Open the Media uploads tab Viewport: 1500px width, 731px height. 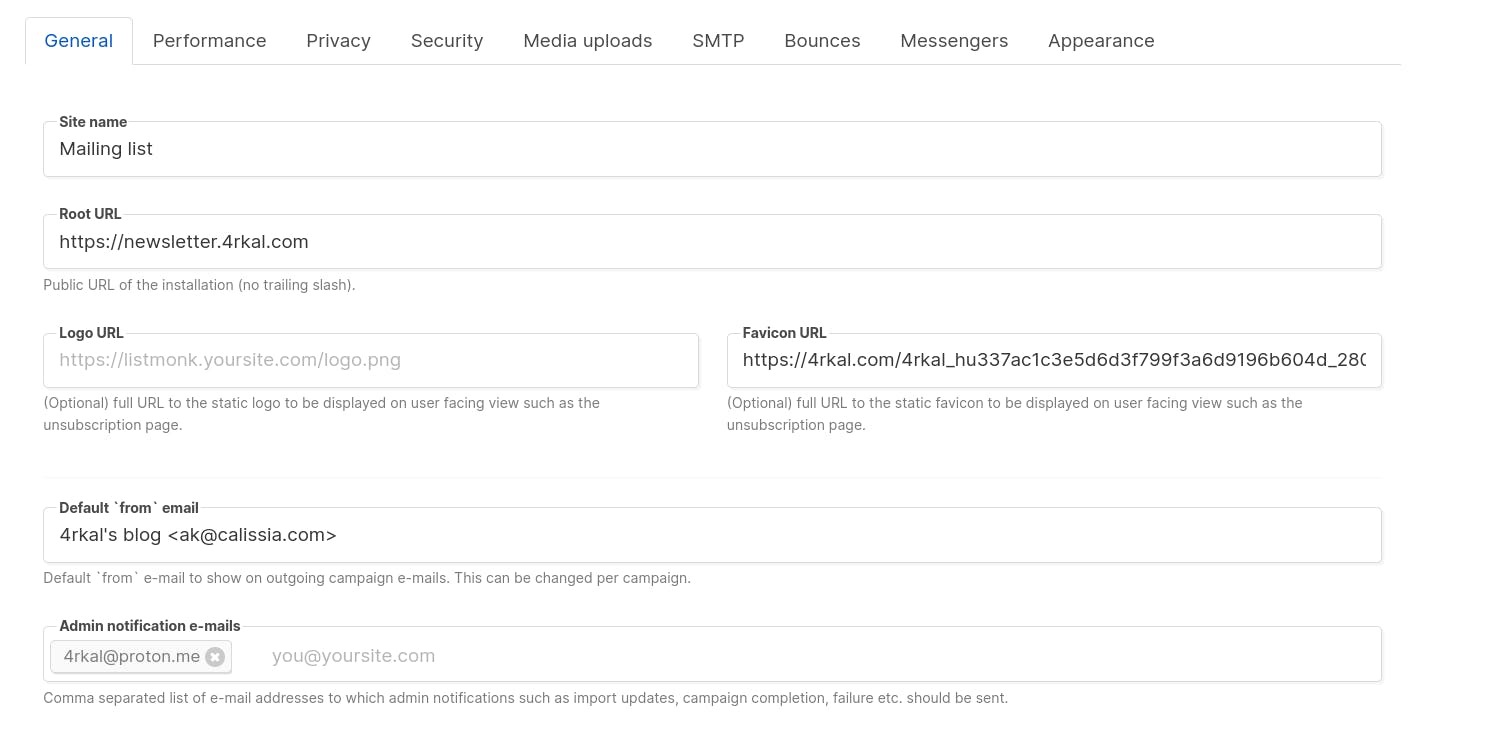(x=587, y=41)
